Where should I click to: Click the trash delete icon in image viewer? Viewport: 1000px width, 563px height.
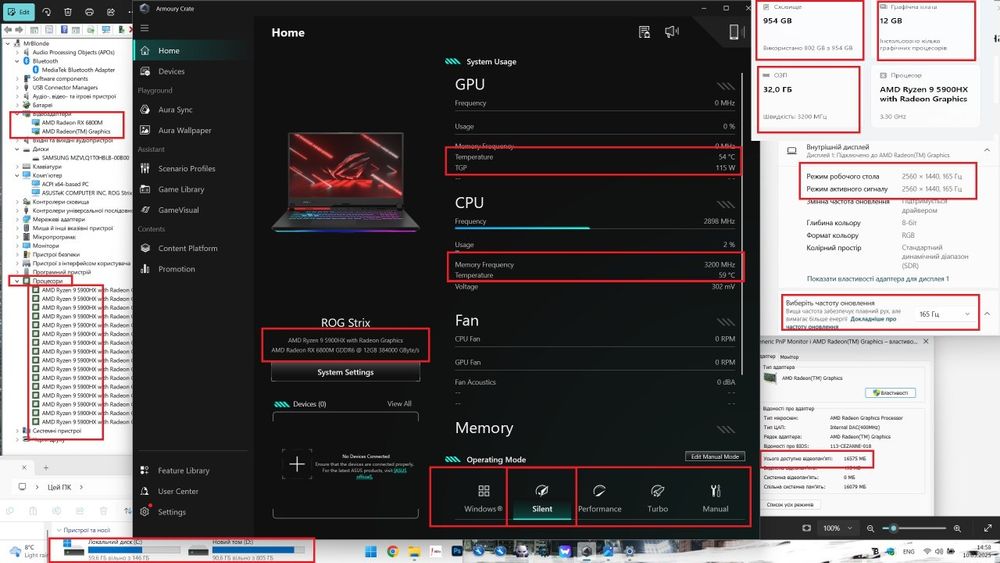click(68, 12)
